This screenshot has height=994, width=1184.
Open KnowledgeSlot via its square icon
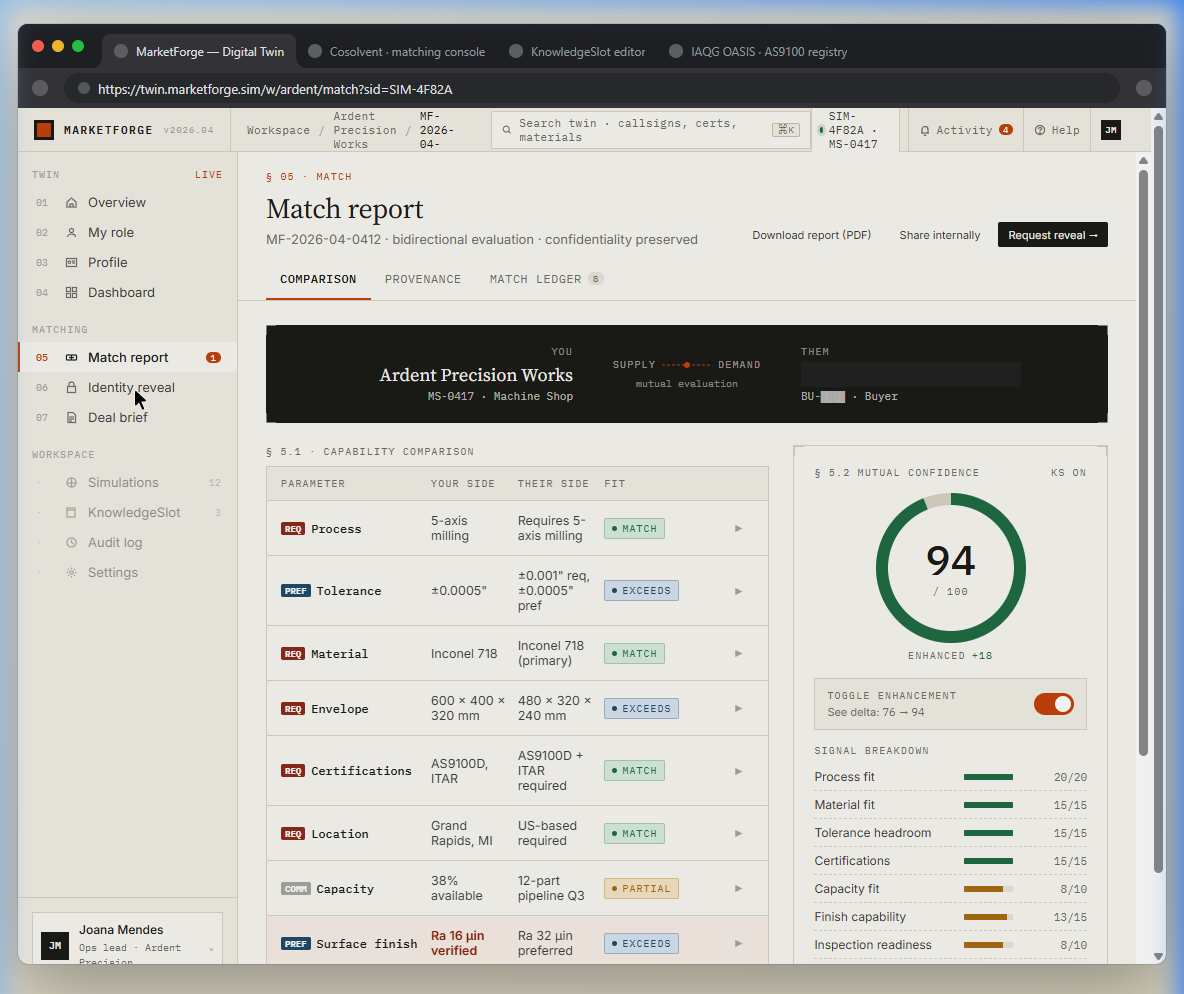71,512
